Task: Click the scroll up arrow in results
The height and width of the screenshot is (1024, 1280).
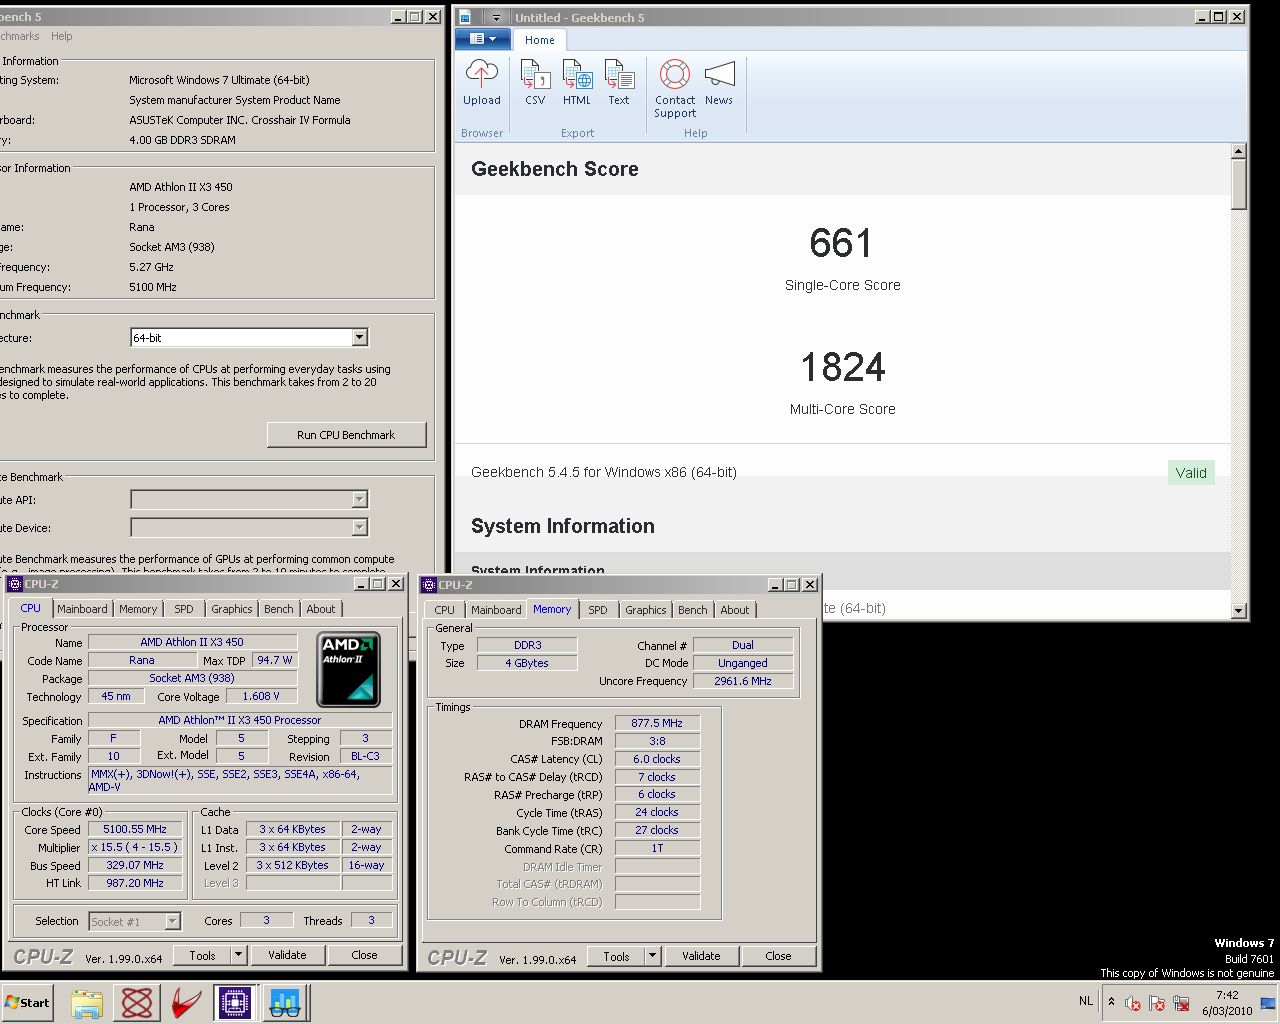Action: [1239, 152]
